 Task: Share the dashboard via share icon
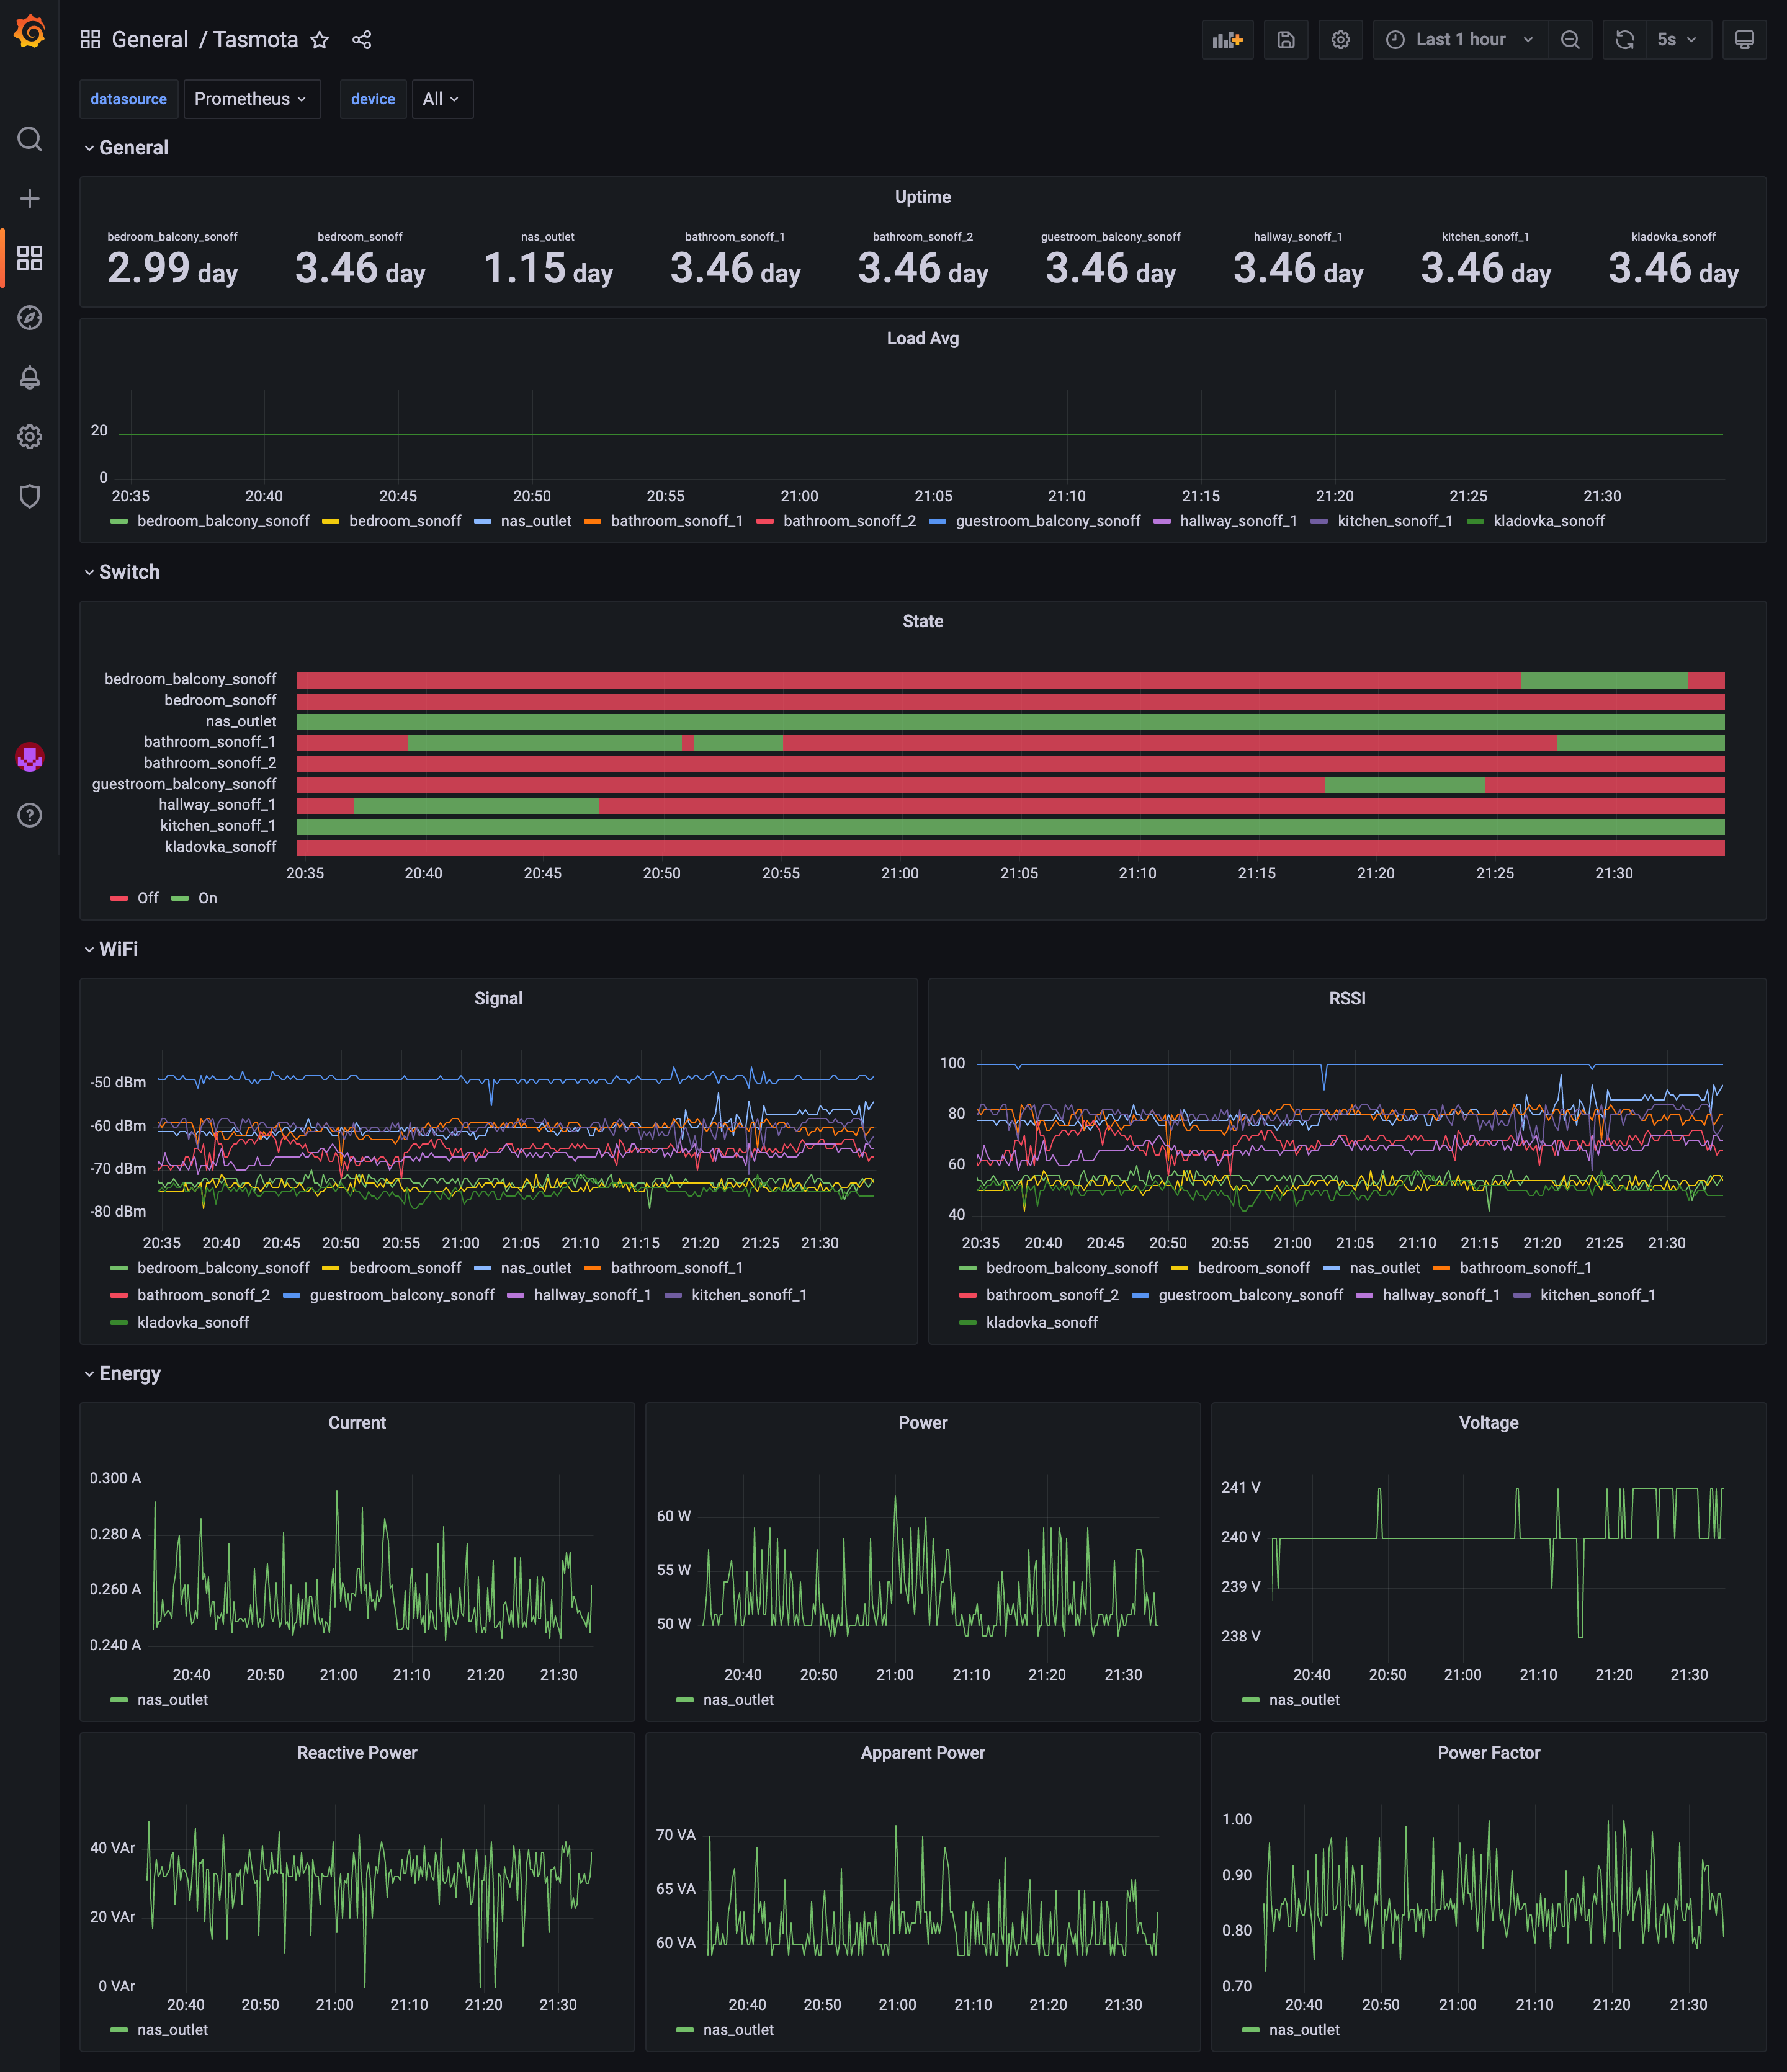click(x=362, y=40)
